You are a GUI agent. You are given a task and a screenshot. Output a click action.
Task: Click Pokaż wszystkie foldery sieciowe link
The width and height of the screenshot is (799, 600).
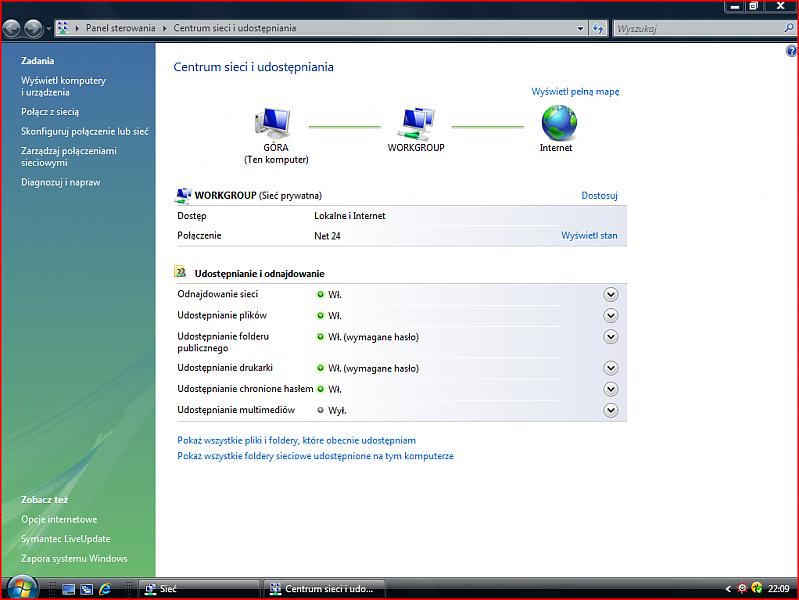click(315, 456)
